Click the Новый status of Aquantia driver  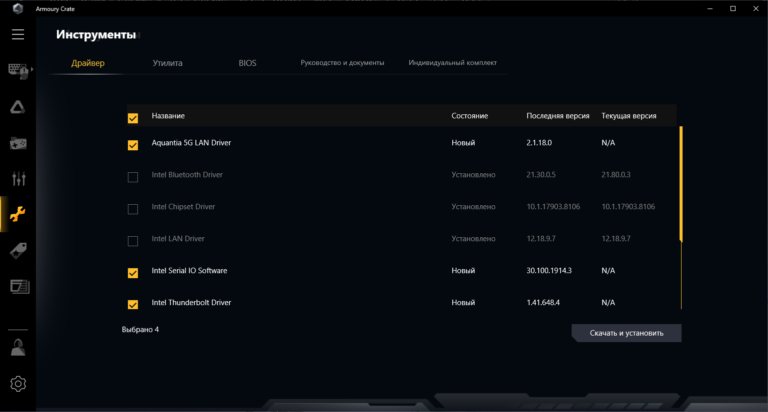pyautogui.click(x=463, y=143)
